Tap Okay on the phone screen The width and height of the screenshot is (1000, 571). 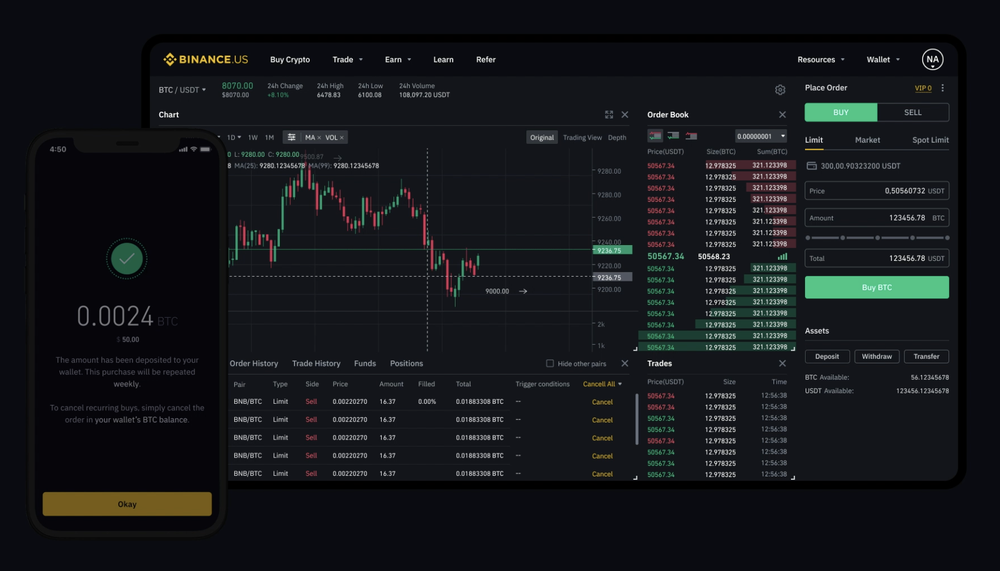coord(127,504)
